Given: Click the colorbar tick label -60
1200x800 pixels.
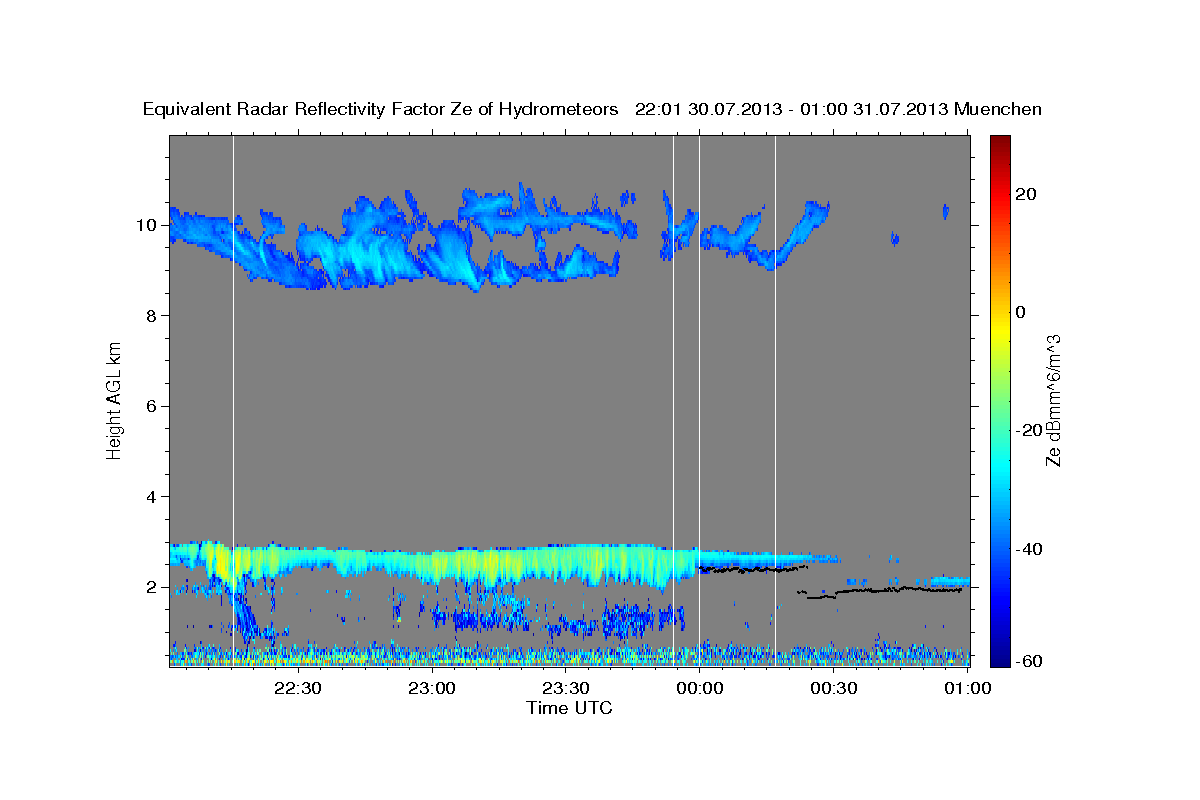Looking at the screenshot, I should click(x=1028, y=661).
